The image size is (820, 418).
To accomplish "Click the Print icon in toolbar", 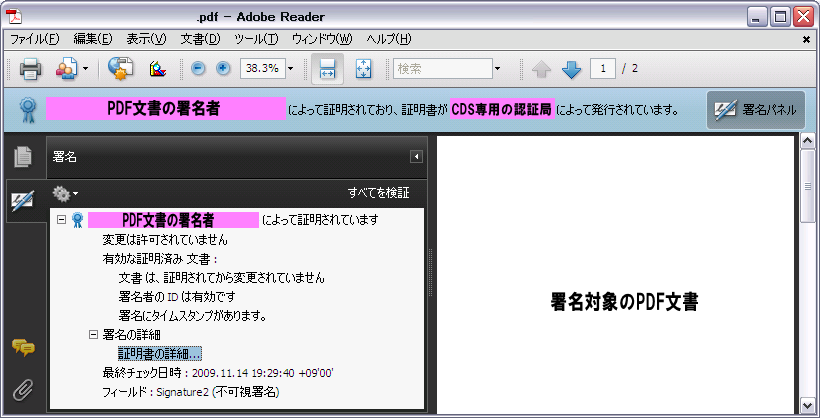I will 30,69.
